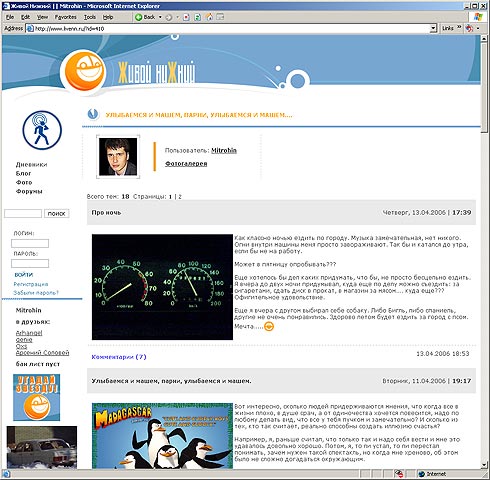
Task: Go to page 2 of topics
Action: coord(180,197)
